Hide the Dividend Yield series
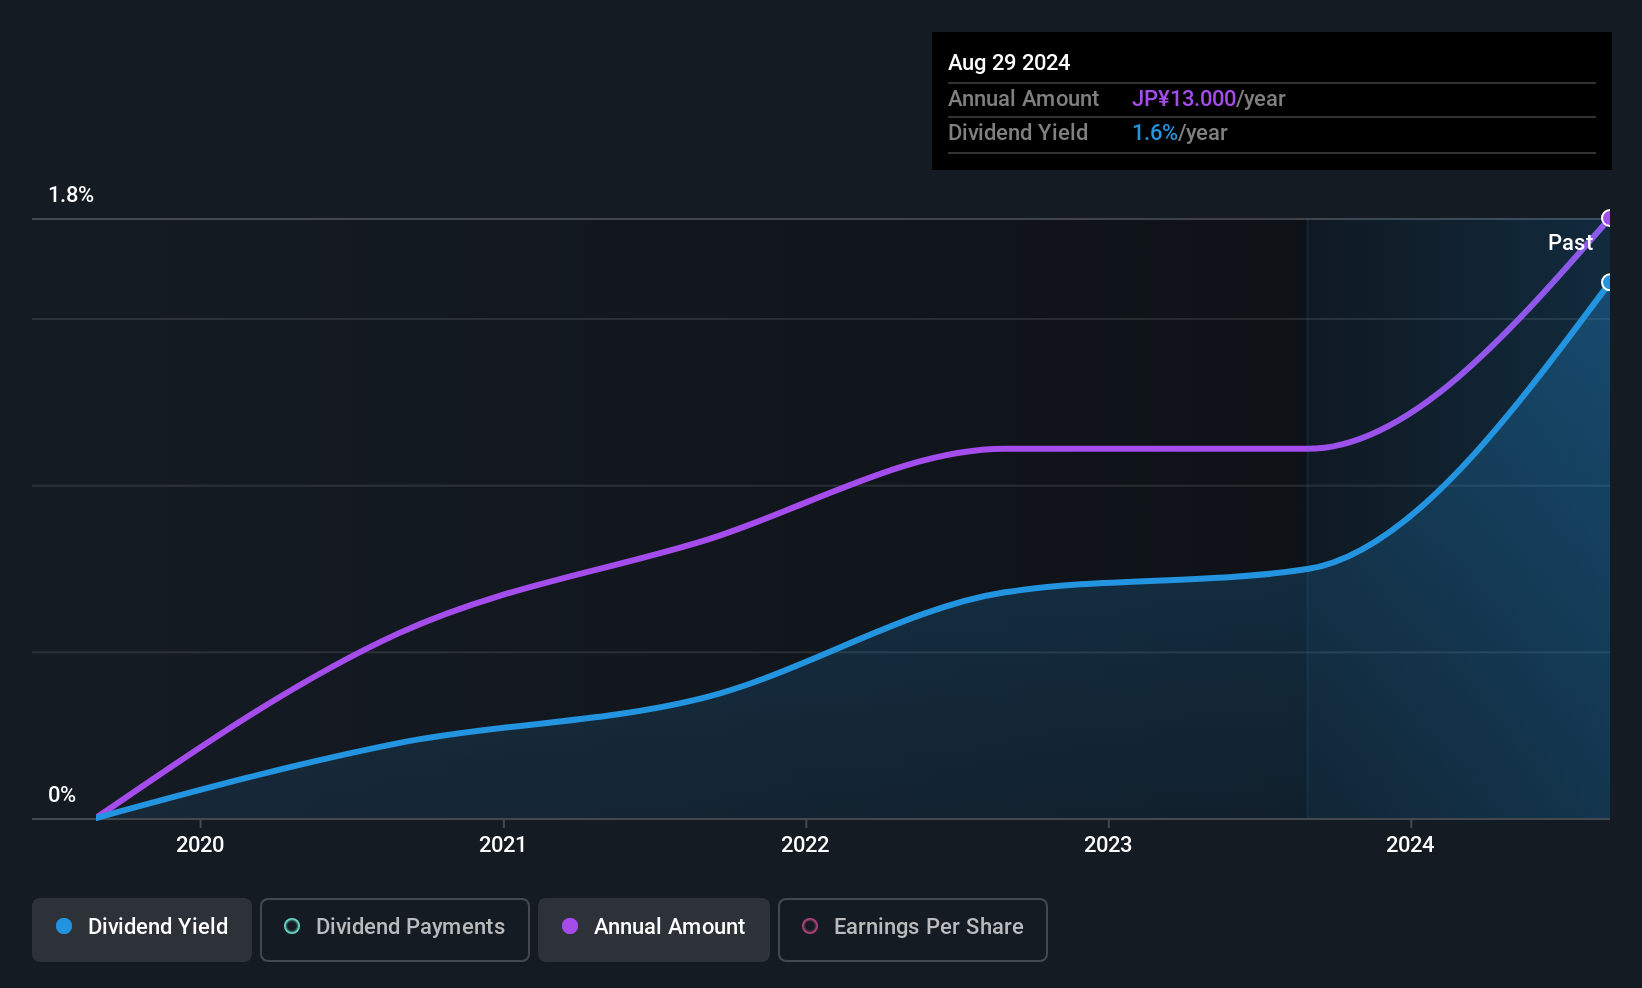Image resolution: width=1642 pixels, height=988 pixels. coord(142,927)
